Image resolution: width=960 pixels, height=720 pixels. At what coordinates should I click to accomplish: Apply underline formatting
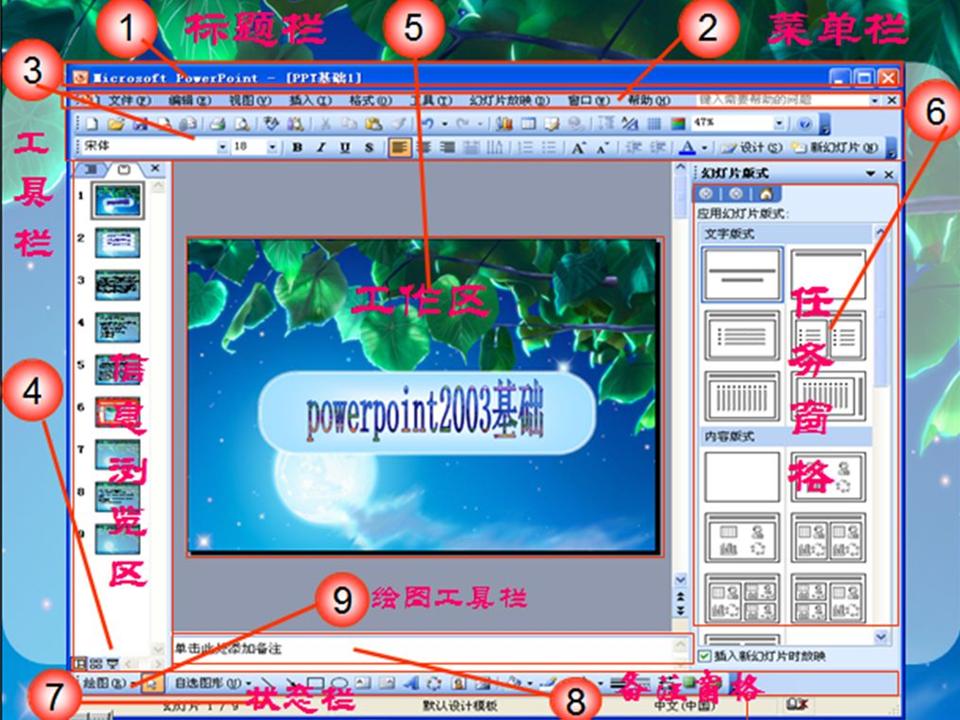(345, 148)
